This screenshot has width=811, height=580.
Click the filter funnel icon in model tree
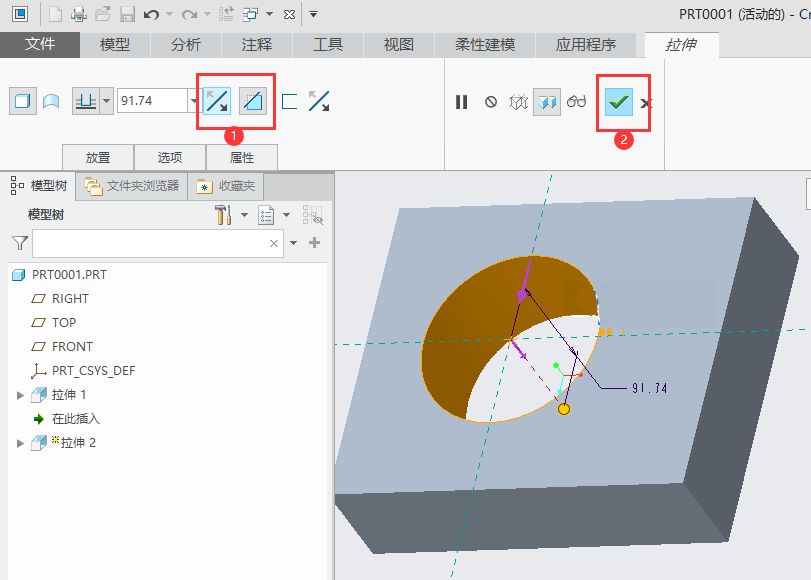coord(19,243)
